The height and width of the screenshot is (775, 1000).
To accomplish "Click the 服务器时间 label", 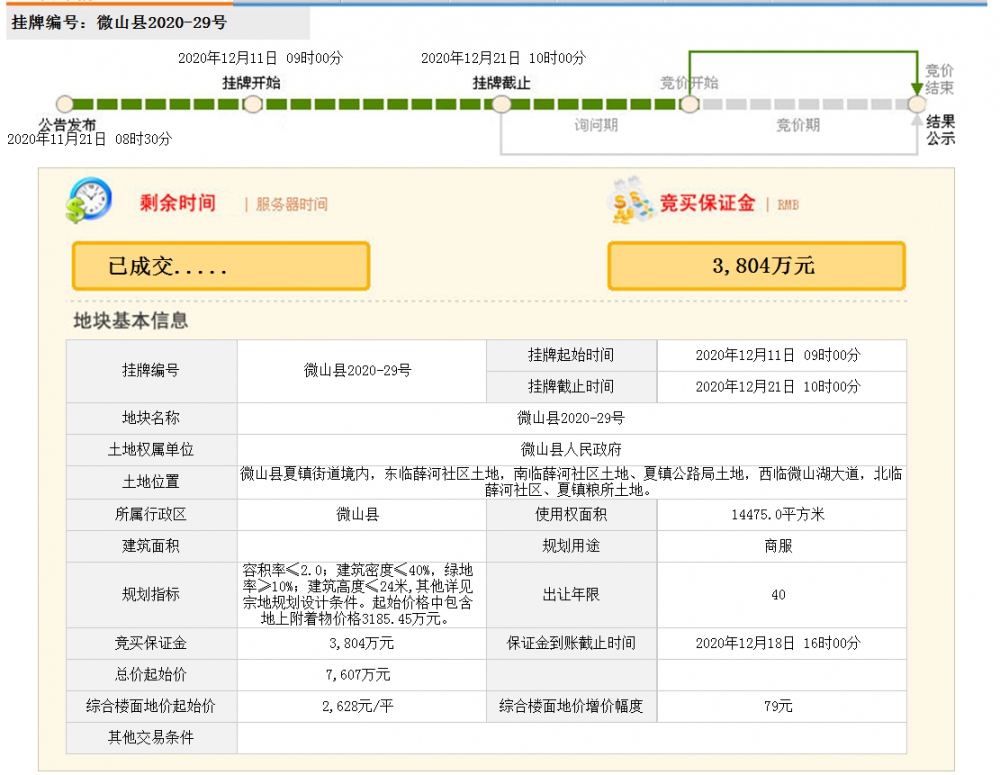I will [292, 204].
